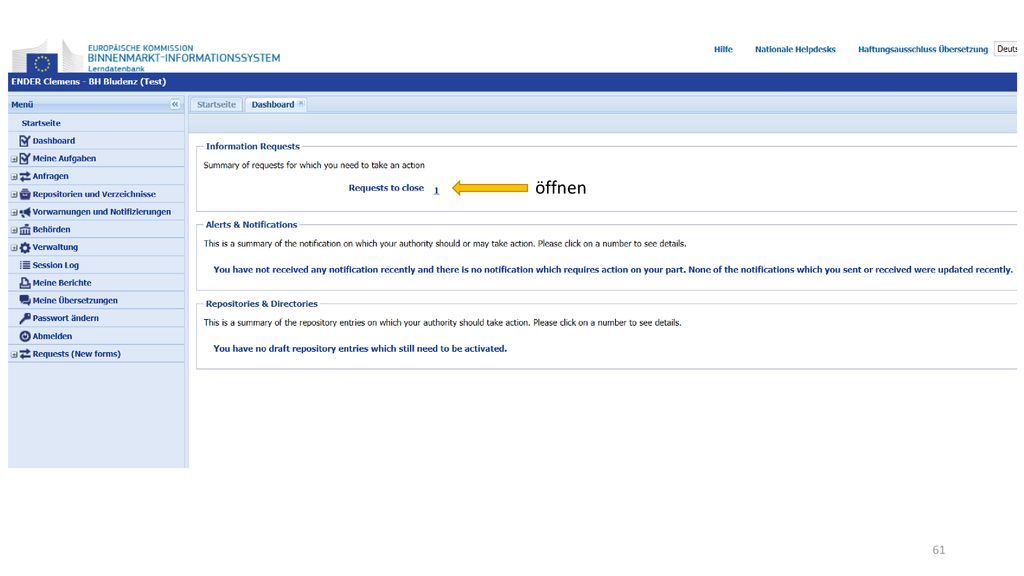Open the Hilfe link
Screen dimensions: 1024x576
point(723,49)
